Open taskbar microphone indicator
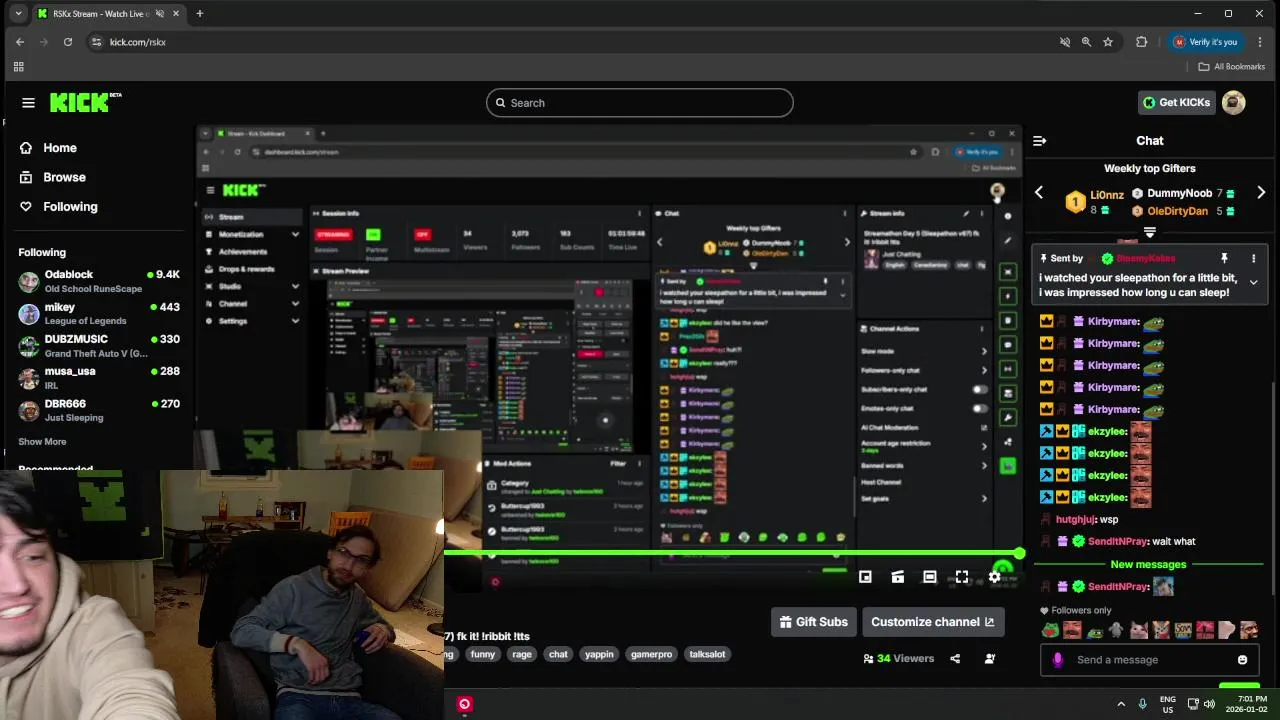The height and width of the screenshot is (720, 1280). [1142, 704]
